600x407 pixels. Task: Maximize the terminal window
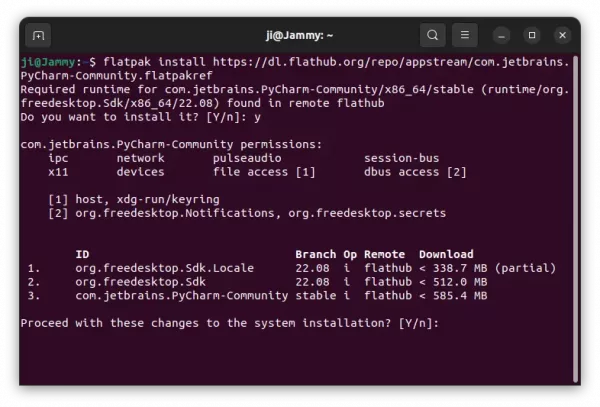coord(532,35)
